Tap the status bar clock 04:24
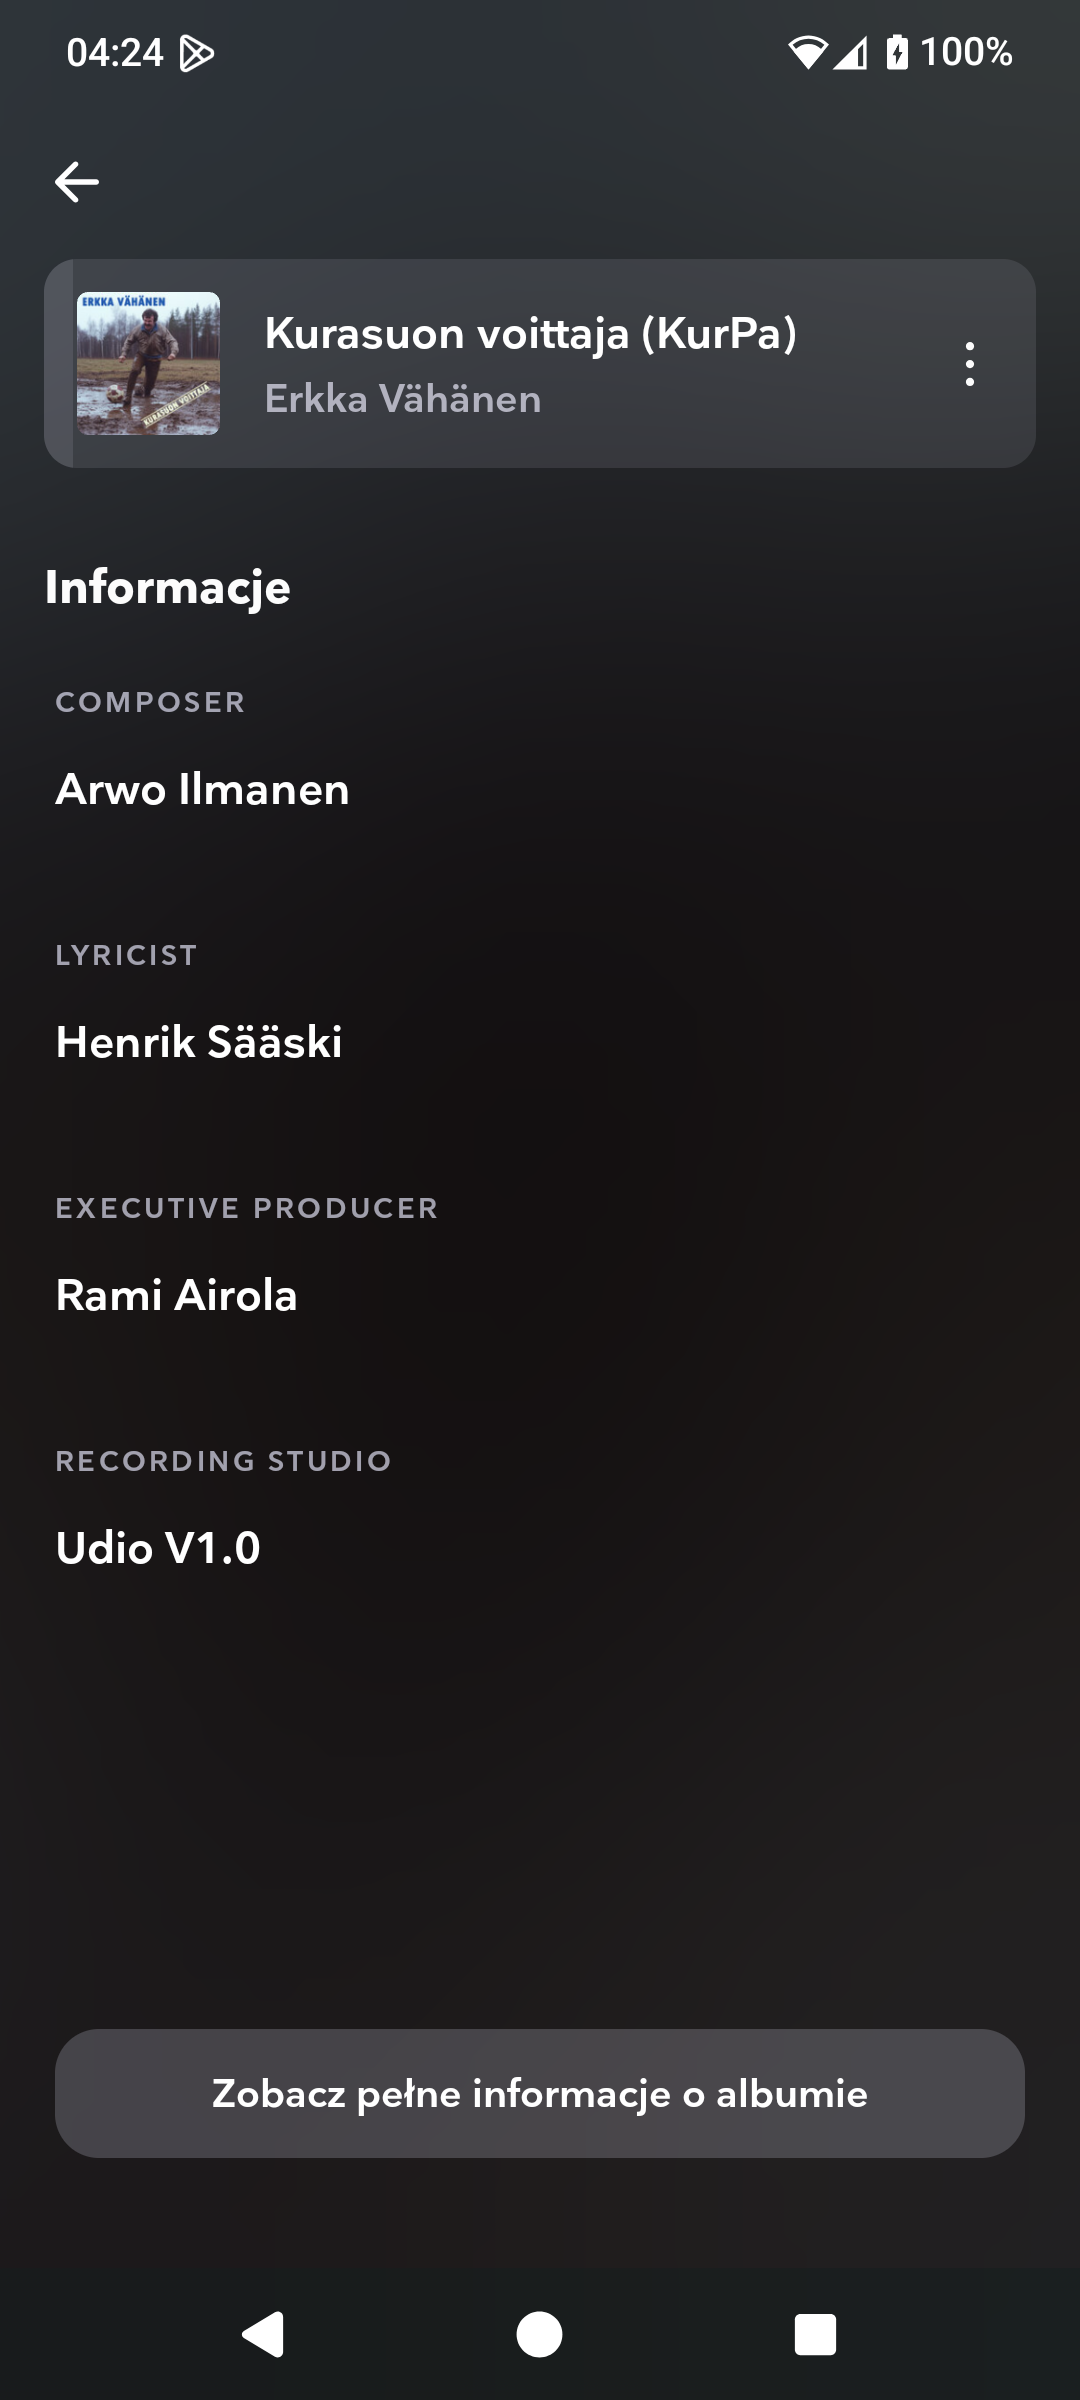 [x=114, y=53]
